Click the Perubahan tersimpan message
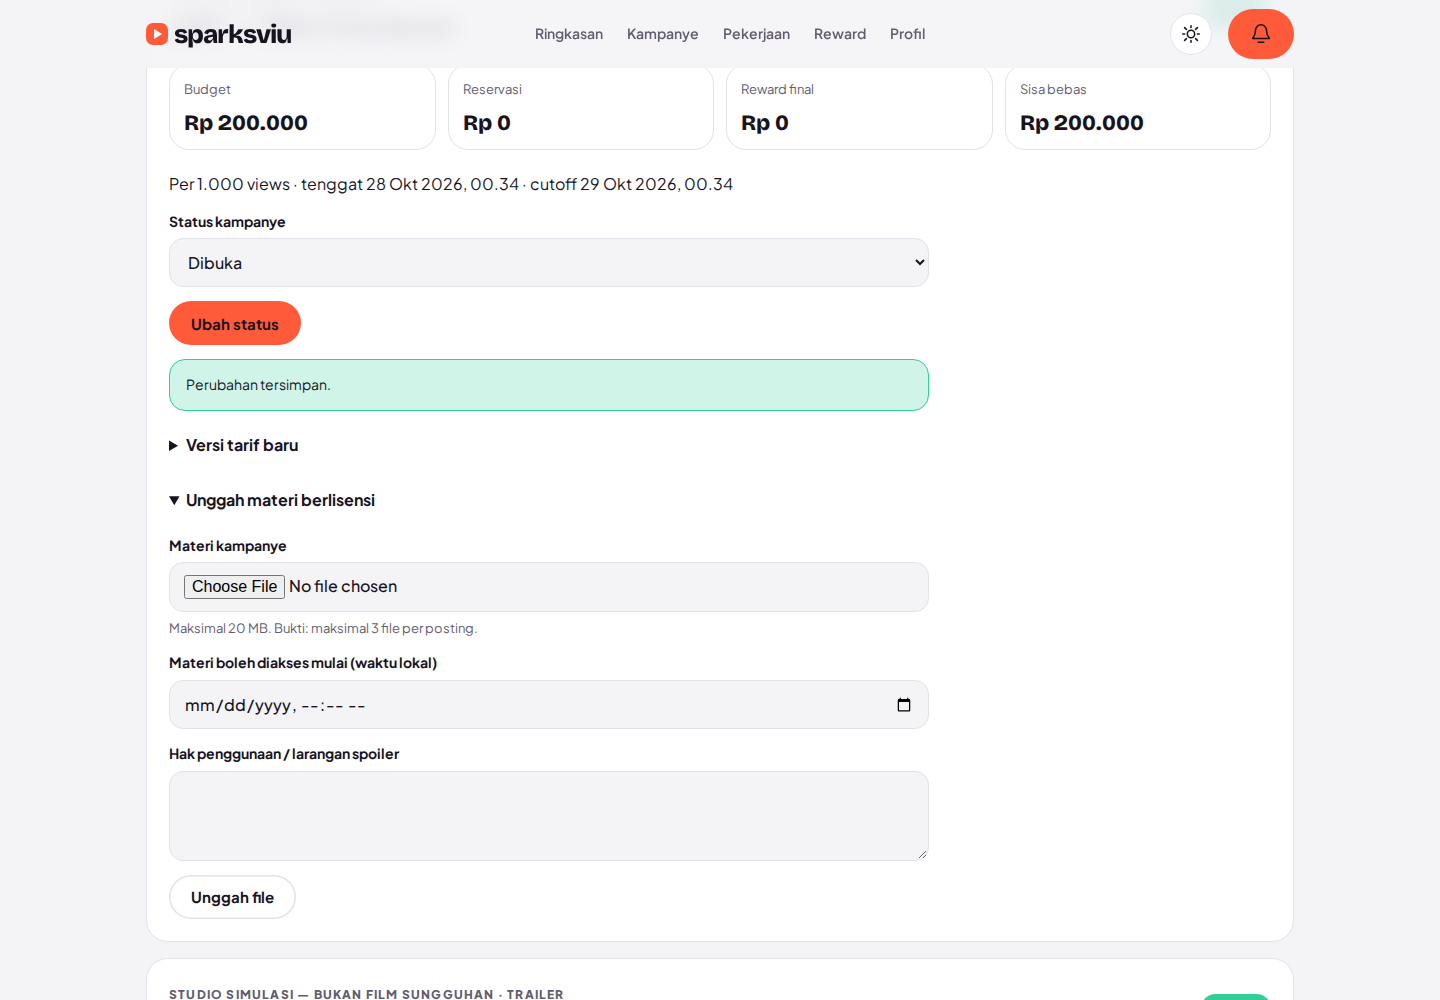1440x1000 pixels. click(549, 385)
